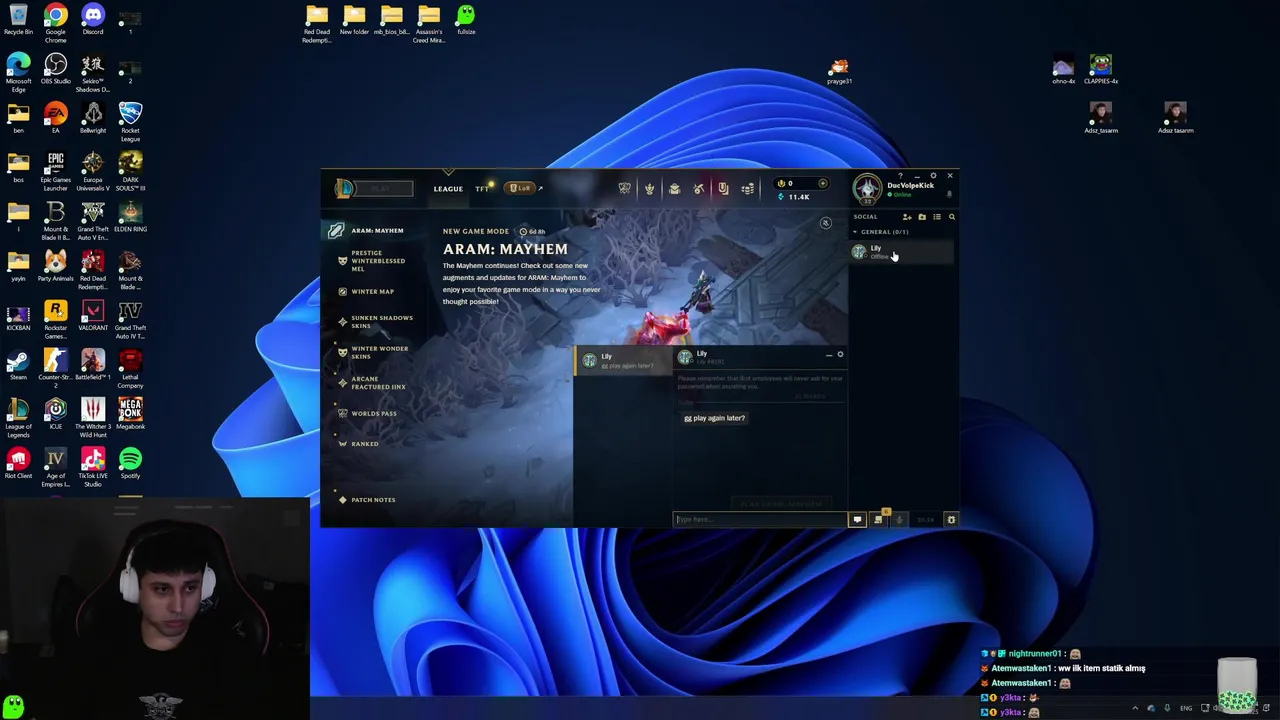Purchase RP with the plus button
The image size is (1280, 720).
click(823, 183)
